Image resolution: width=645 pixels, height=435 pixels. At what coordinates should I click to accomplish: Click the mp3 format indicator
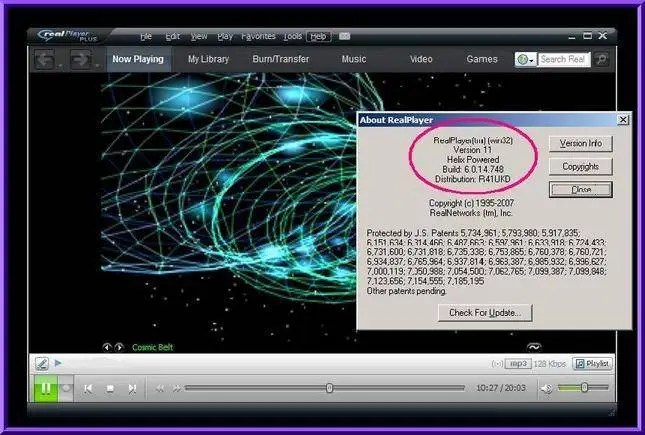(x=518, y=364)
